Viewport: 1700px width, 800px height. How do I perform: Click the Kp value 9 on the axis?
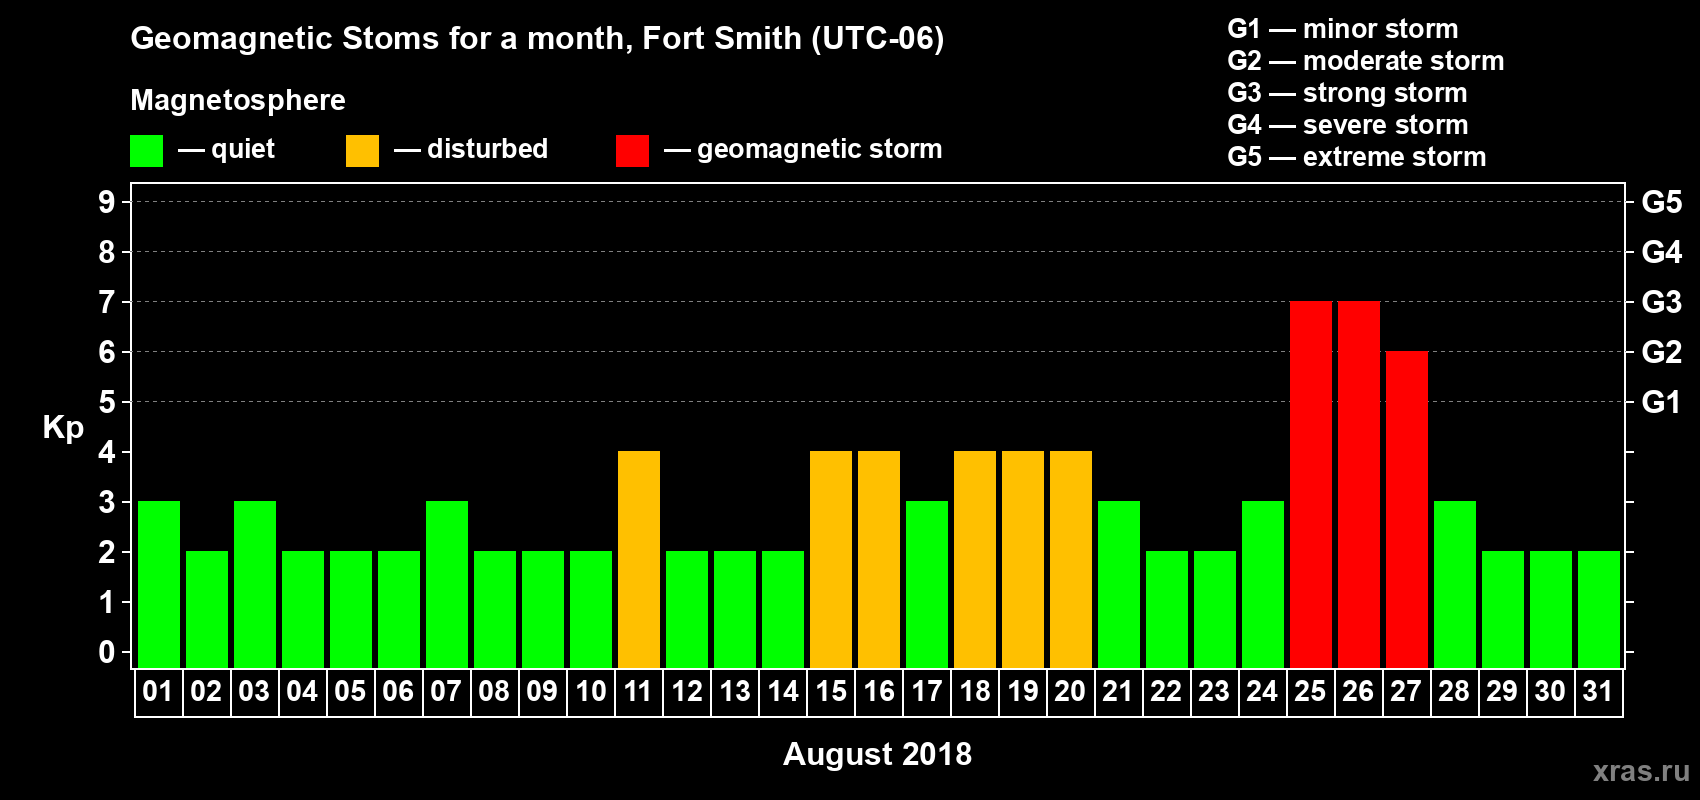(x=106, y=202)
